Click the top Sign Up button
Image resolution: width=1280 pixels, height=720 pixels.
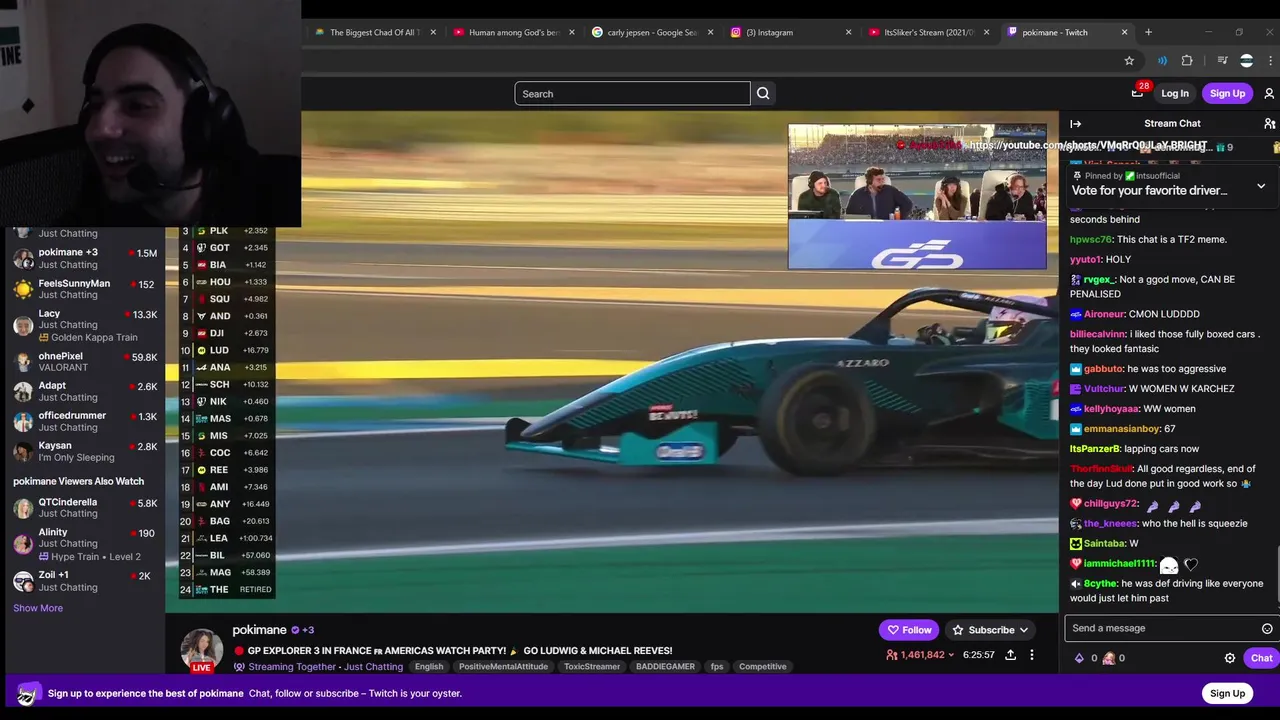pos(1227,93)
